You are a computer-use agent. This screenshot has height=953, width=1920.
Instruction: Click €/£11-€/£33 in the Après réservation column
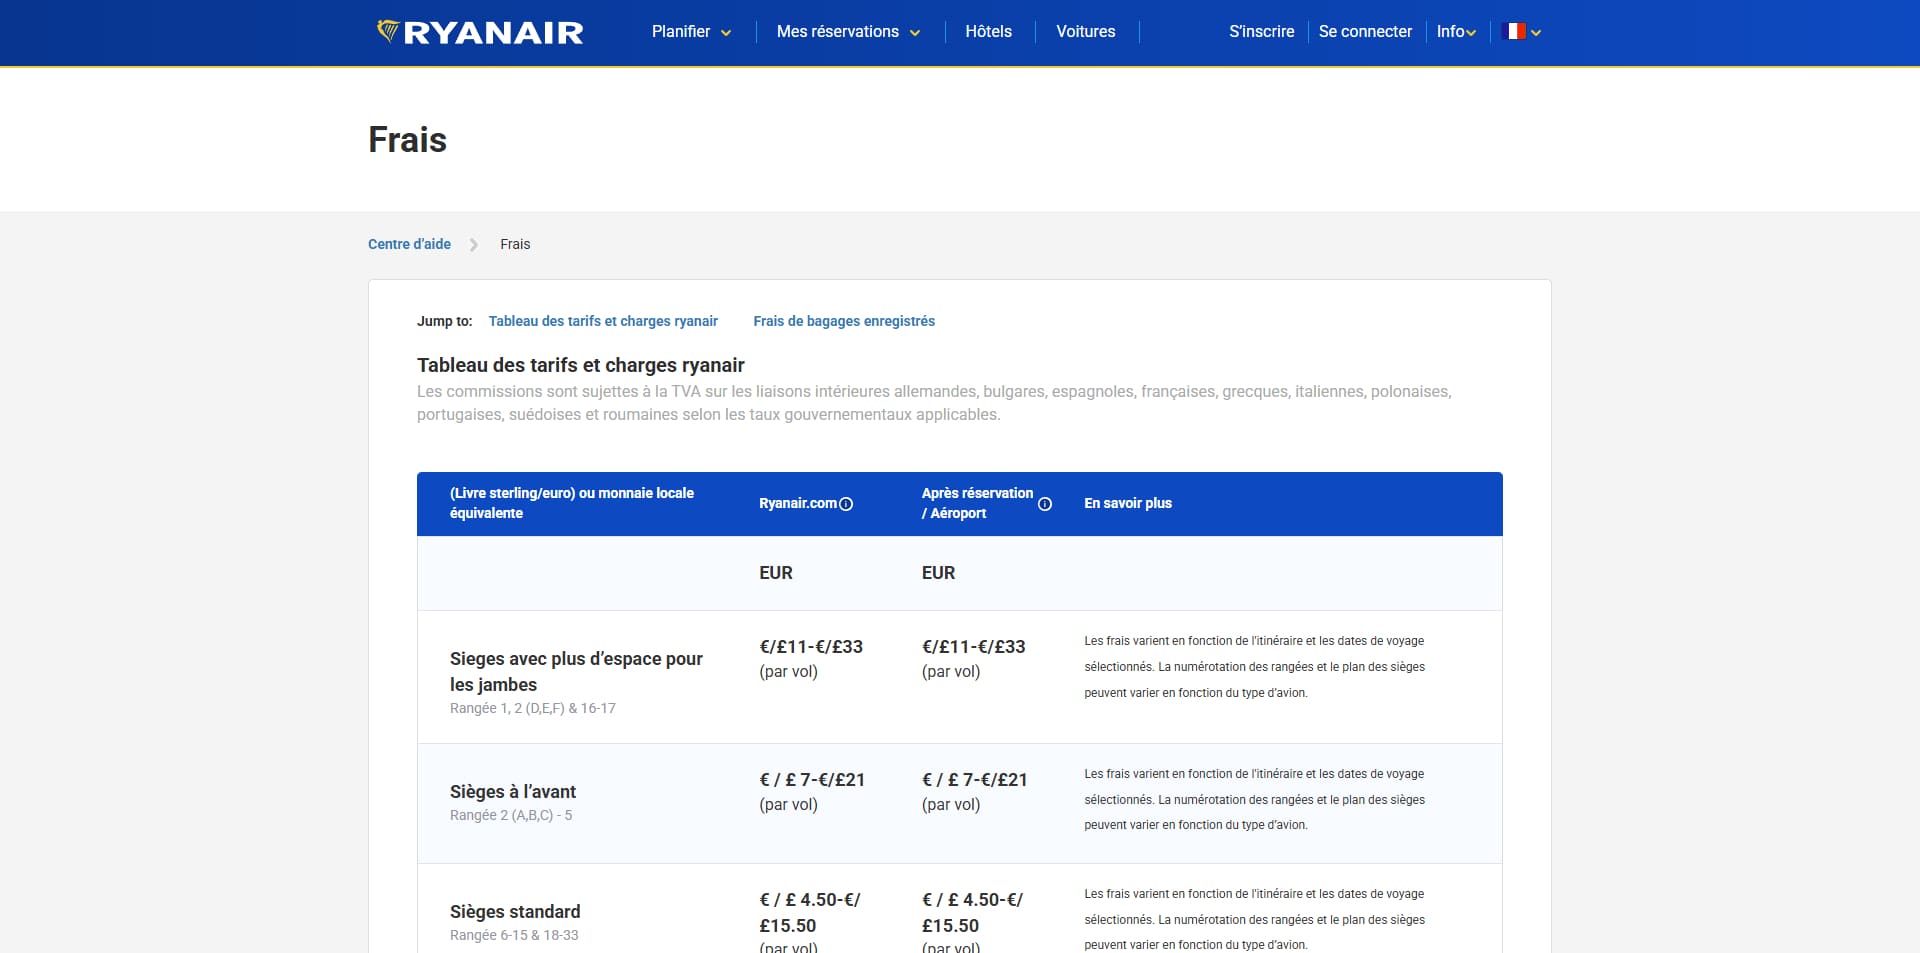(x=973, y=647)
